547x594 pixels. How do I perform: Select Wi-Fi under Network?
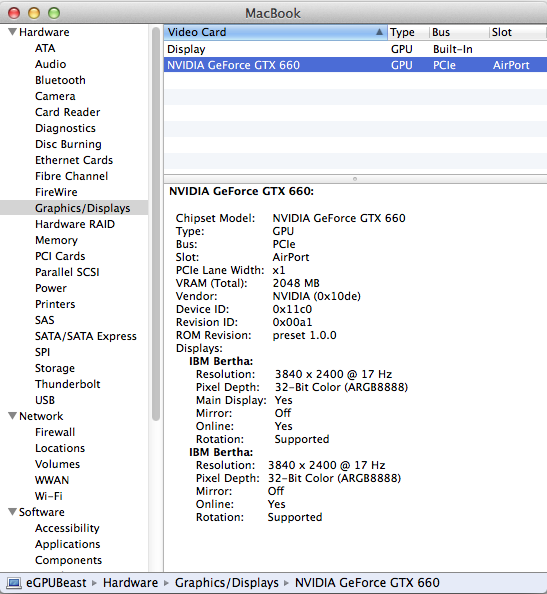(48, 496)
